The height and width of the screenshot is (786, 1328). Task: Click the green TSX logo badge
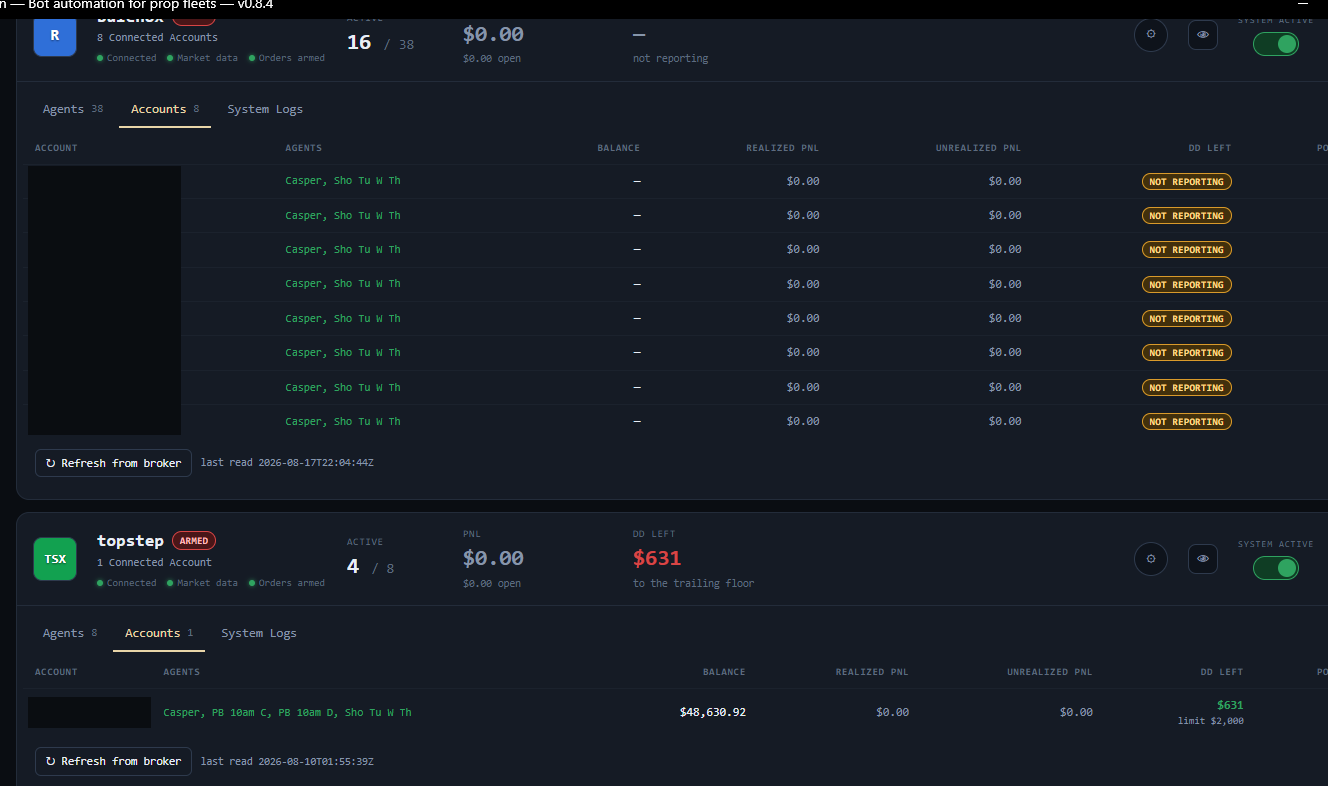55,559
